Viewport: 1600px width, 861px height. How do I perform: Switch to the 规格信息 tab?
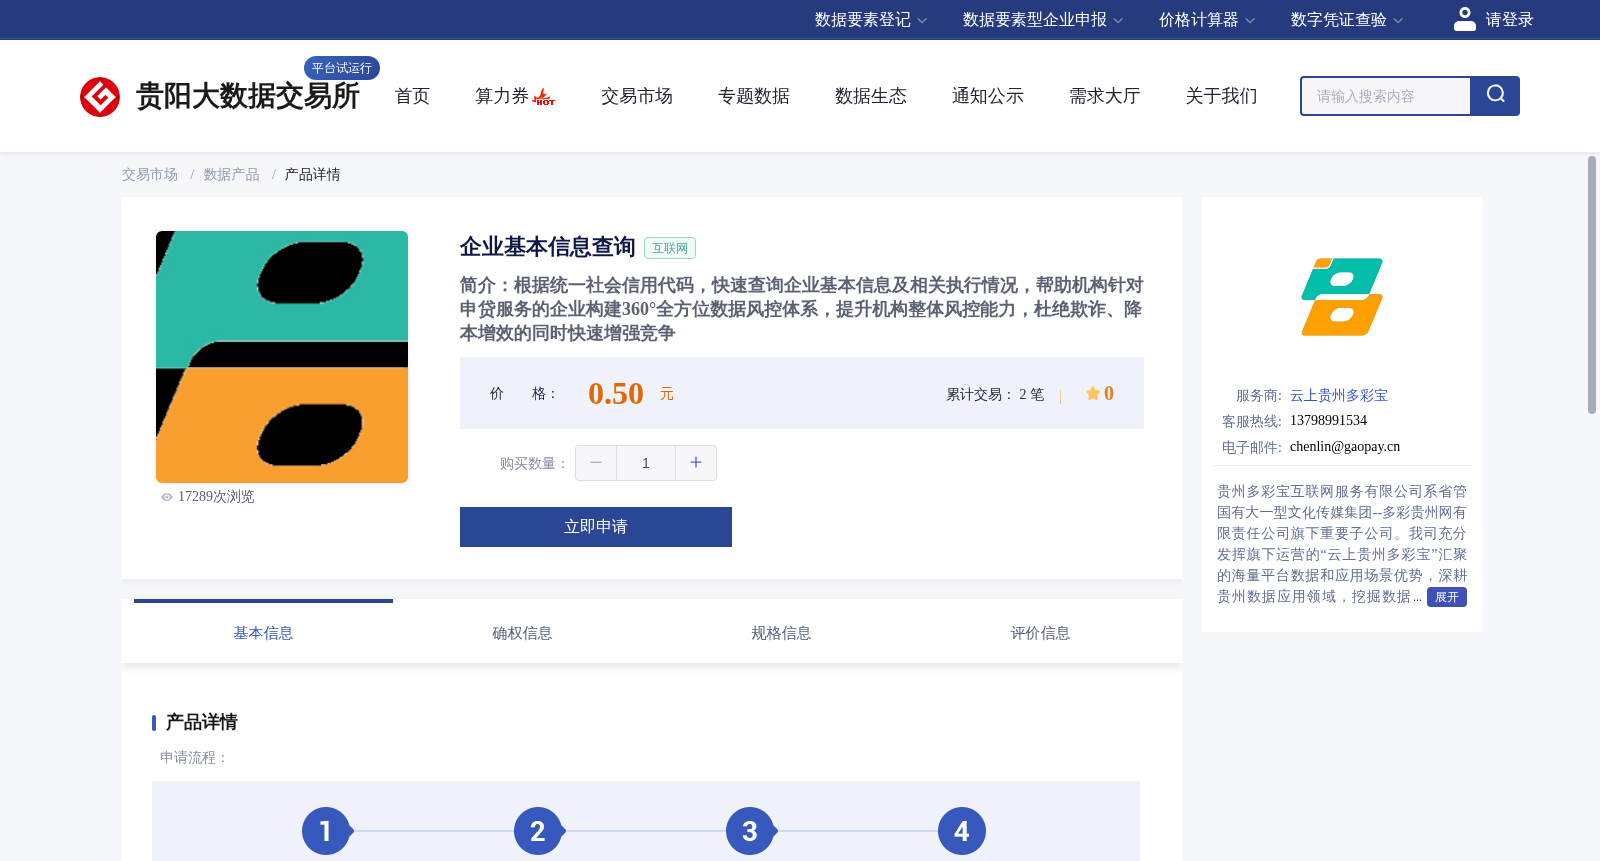tap(781, 632)
